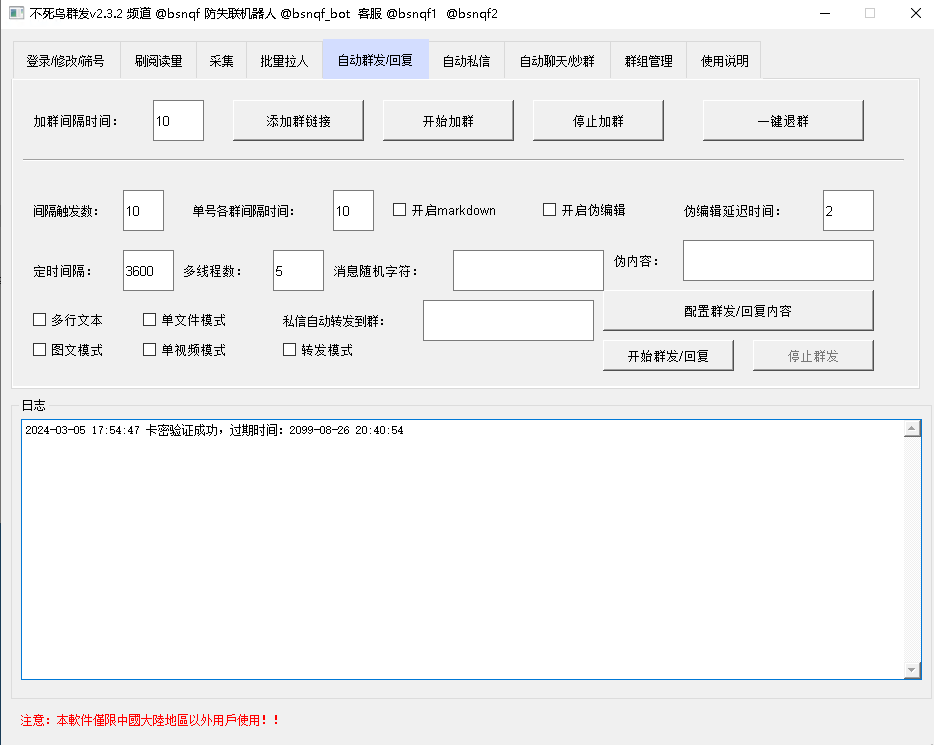Start sending with 开始群发/回复 button
This screenshot has height=745, width=934.
click(x=668, y=356)
